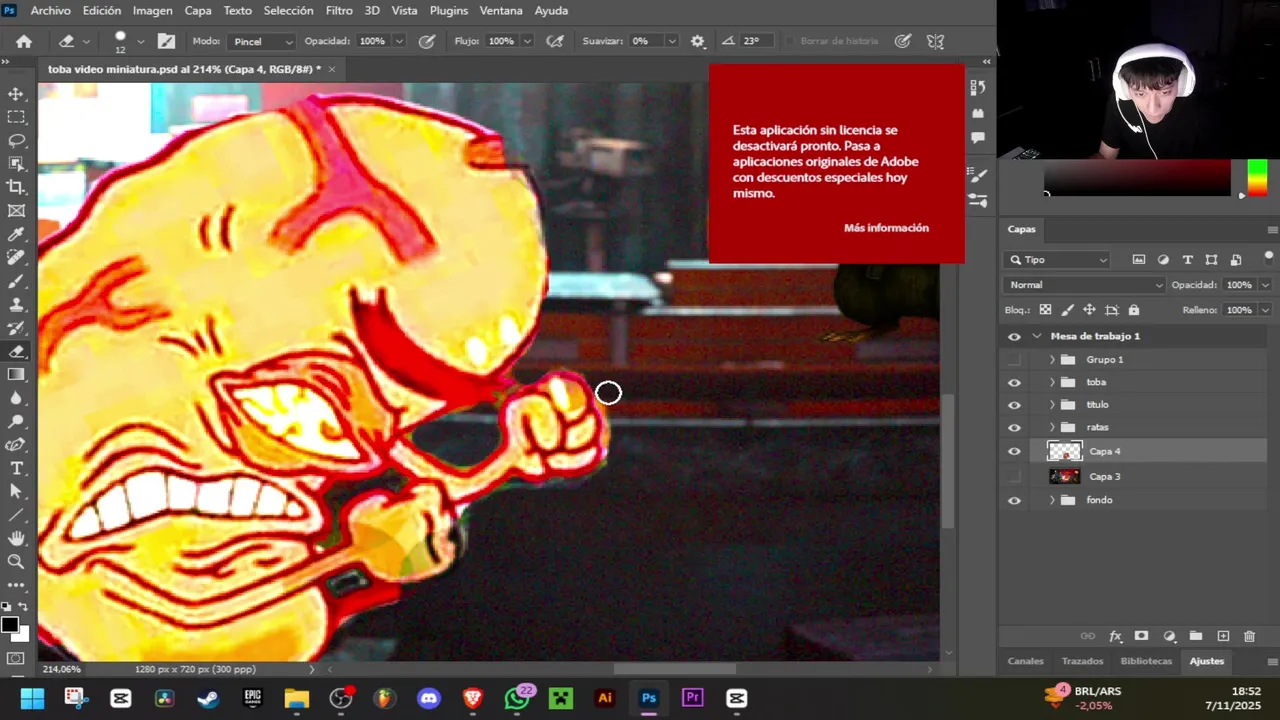Show the Capa 3 layer
1280x720 pixels.
click(1014, 477)
